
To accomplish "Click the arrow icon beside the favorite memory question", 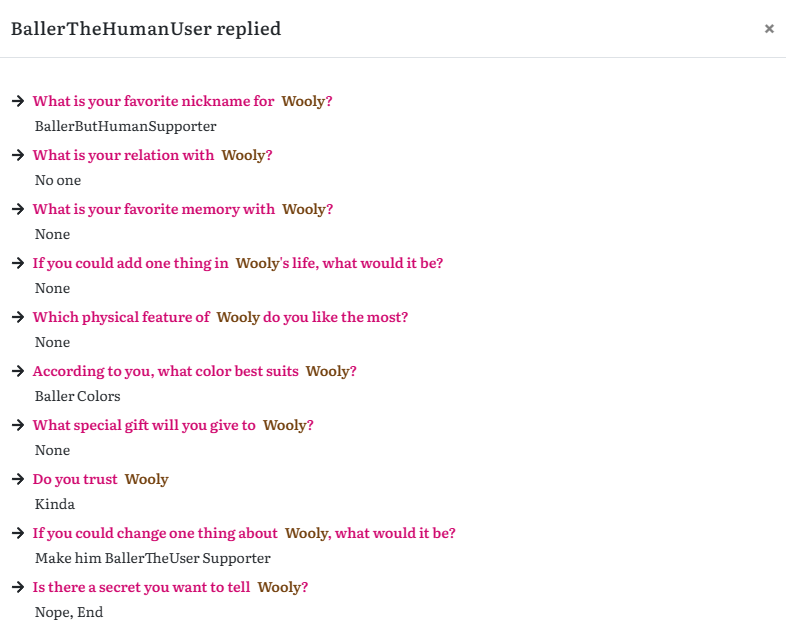I will 18,209.
